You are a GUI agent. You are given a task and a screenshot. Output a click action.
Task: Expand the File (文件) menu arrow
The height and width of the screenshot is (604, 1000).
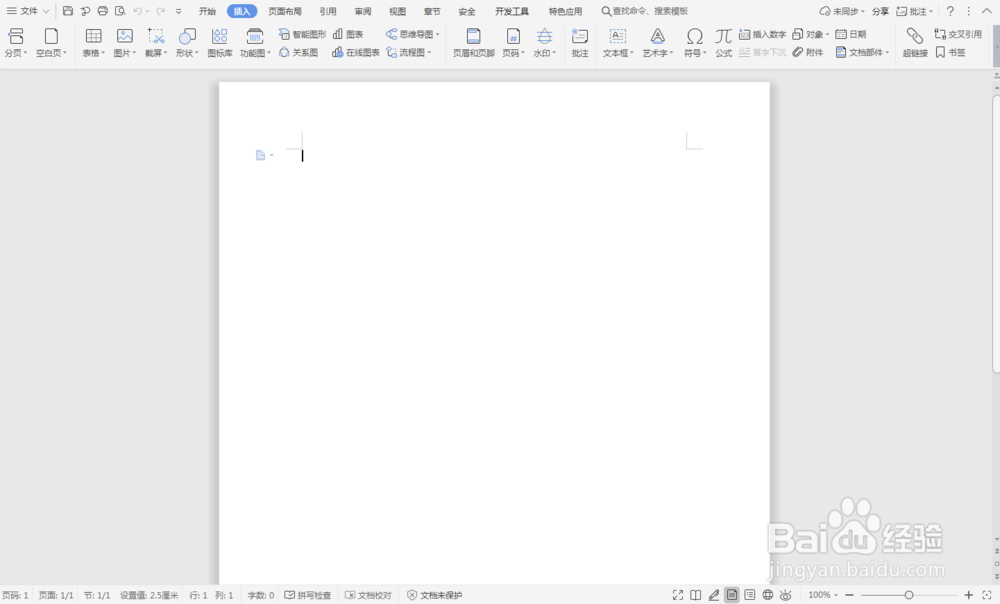[x=46, y=11]
